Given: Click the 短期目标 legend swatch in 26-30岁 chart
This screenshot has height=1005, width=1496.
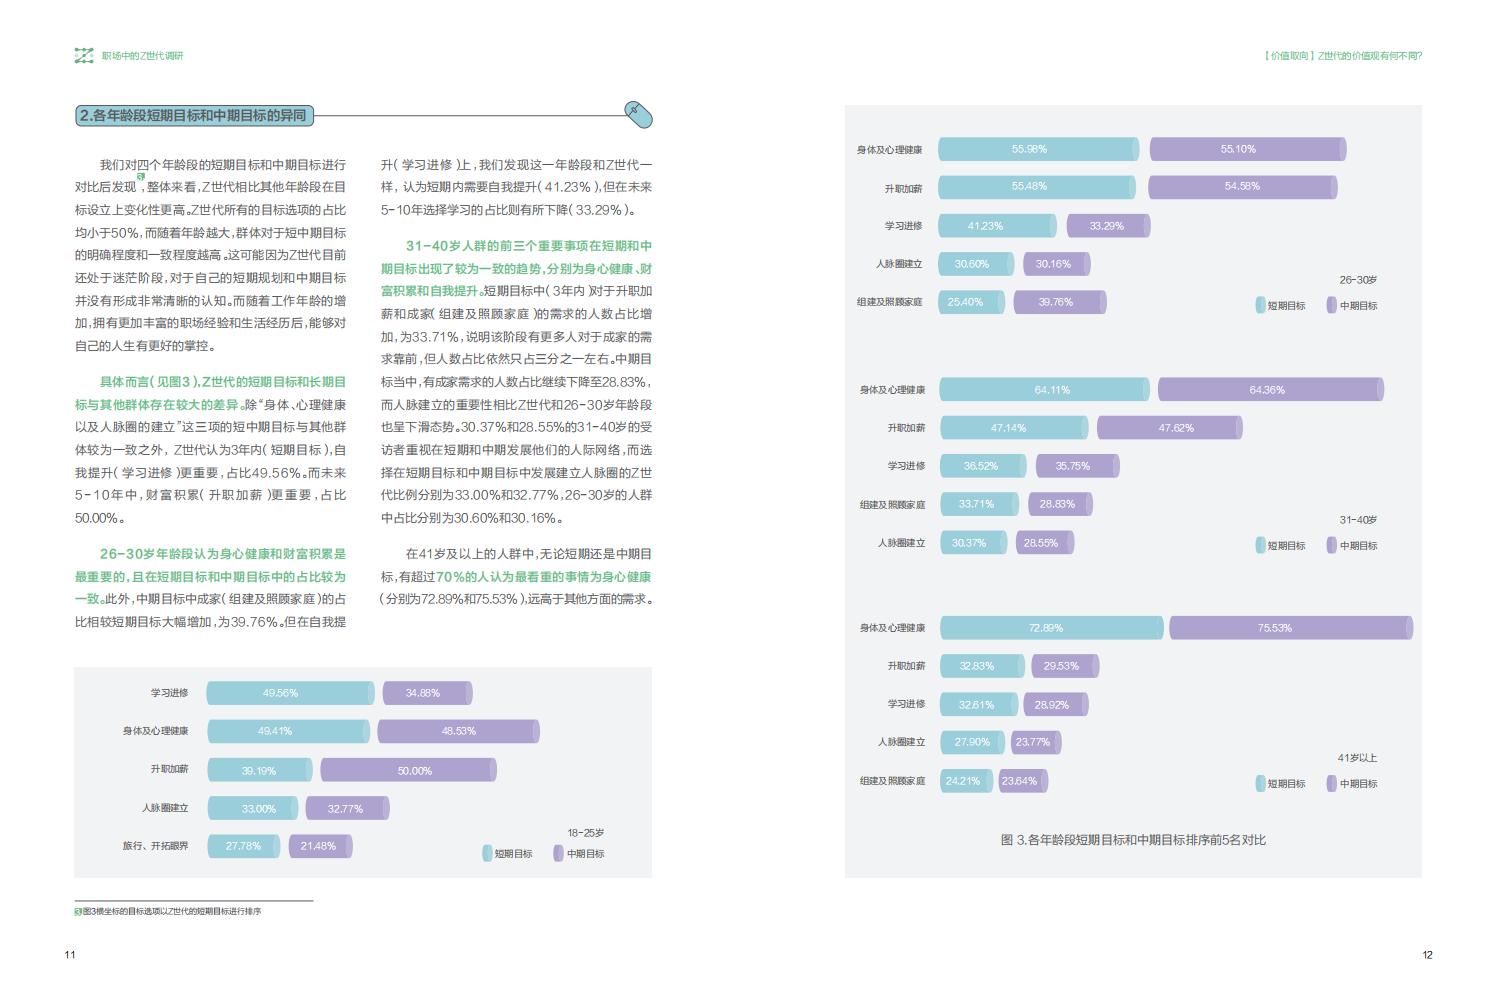Looking at the screenshot, I should 1261,305.
